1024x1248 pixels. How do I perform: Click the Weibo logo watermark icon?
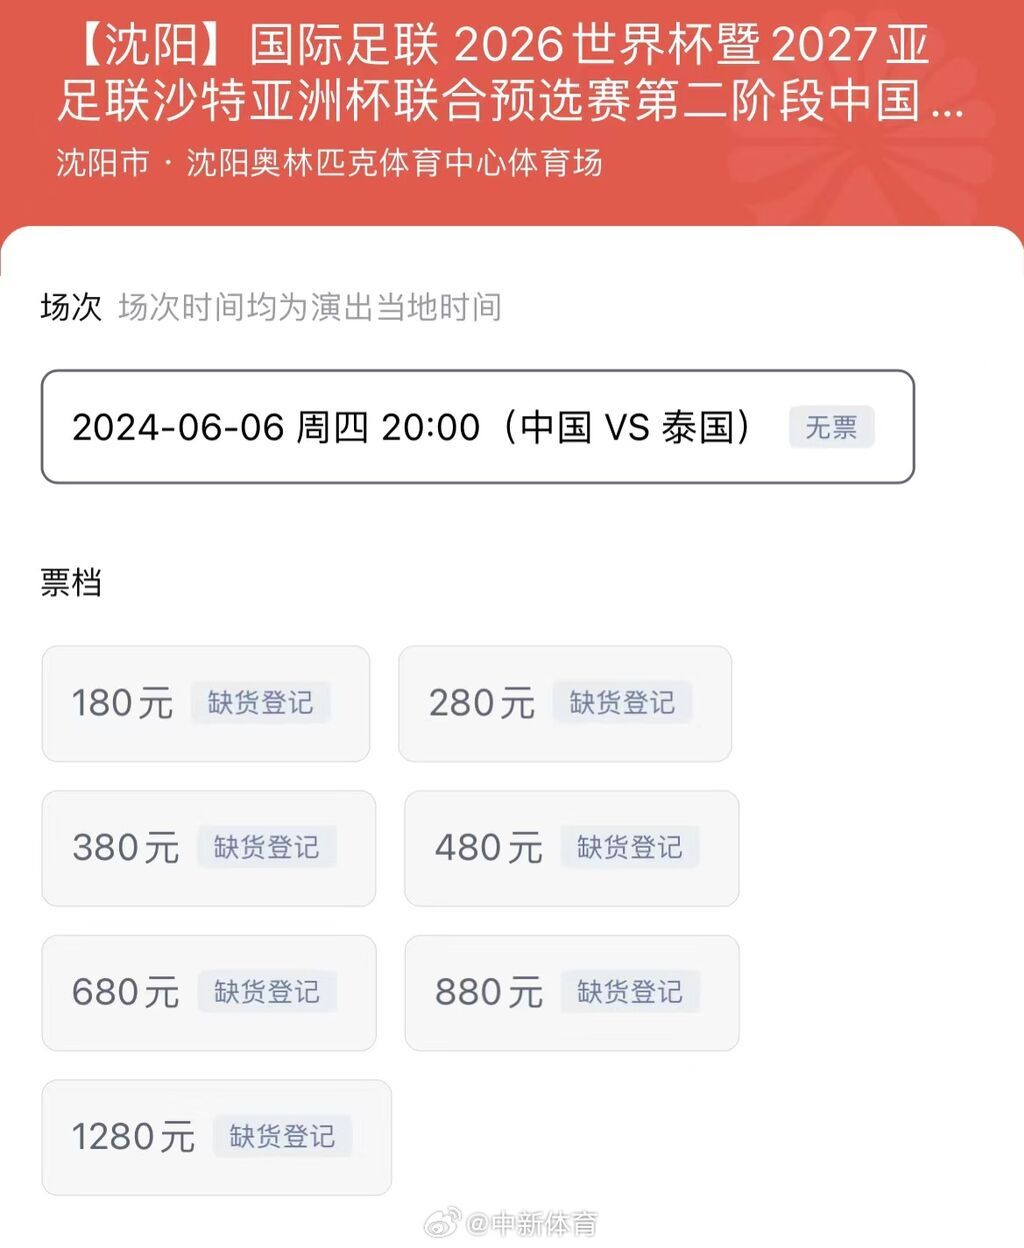443,1222
